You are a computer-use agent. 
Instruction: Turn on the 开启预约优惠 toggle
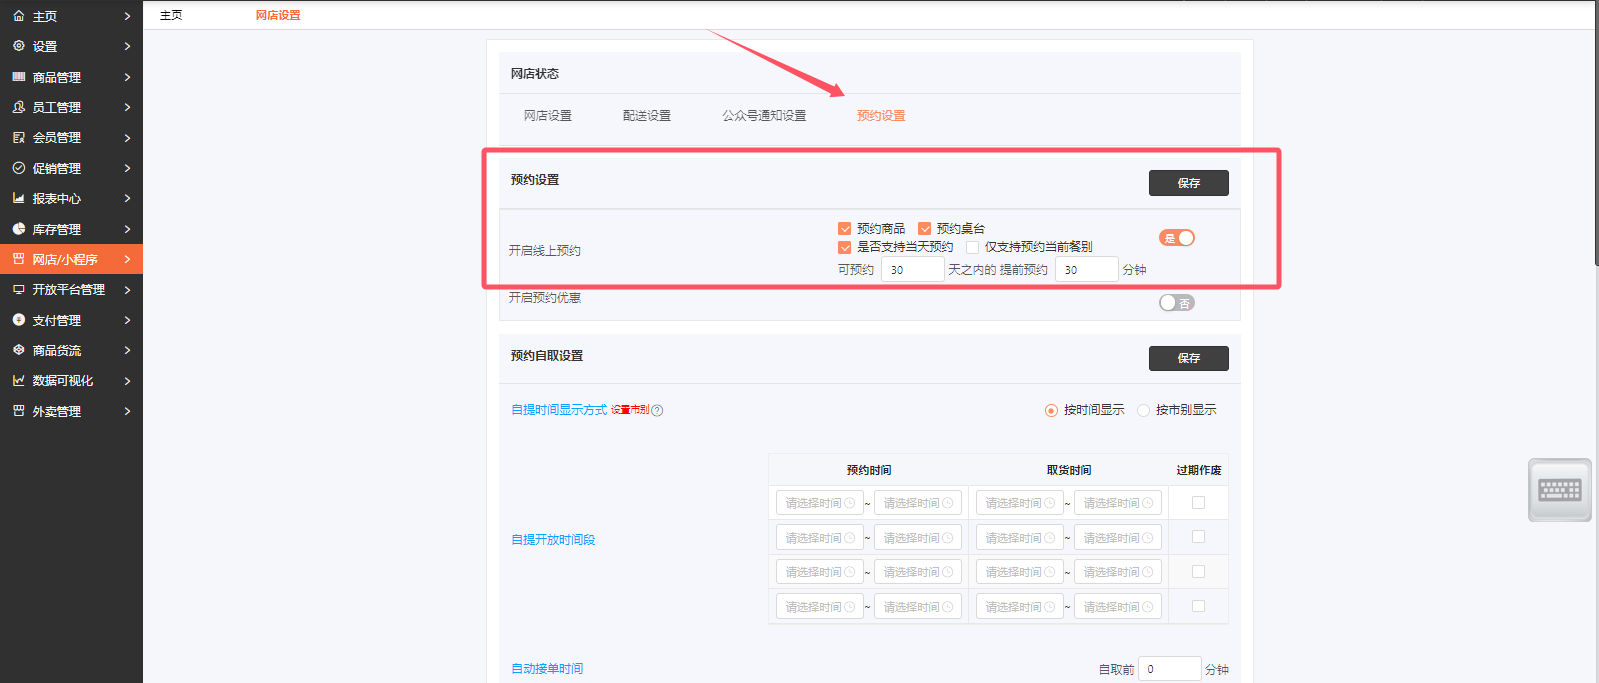(1176, 303)
